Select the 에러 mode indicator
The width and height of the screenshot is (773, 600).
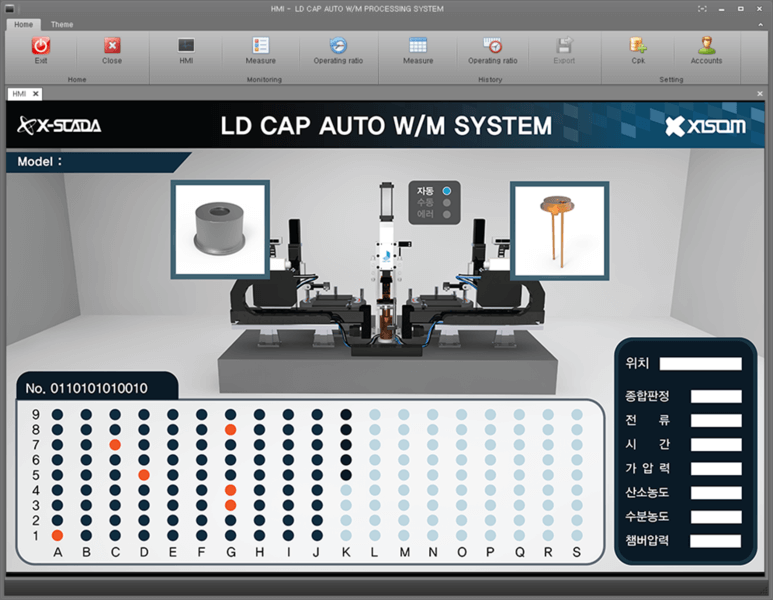tap(446, 214)
